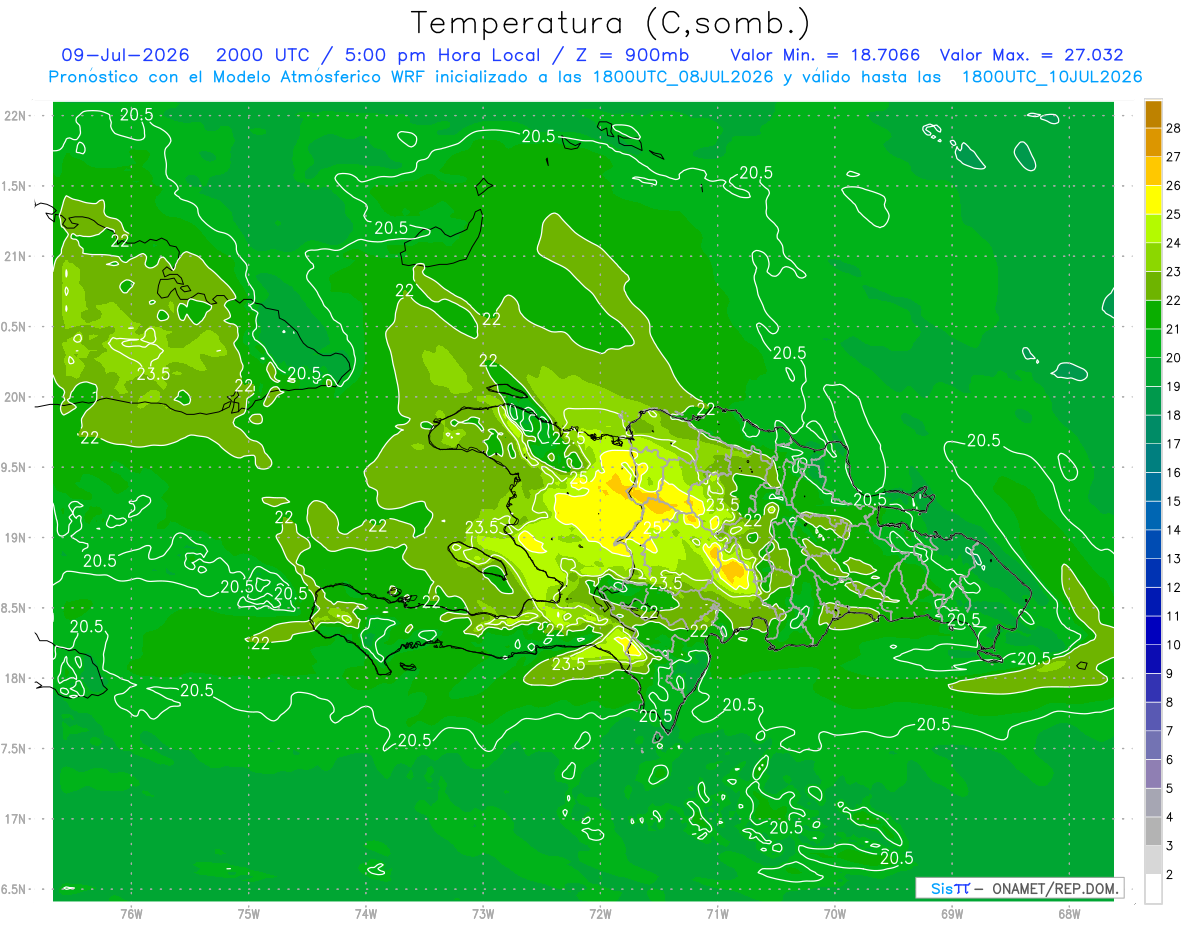Click the 'Valor Max. = 27.032' readout
Image resolution: width=1200 pixels, height=927 pixels.
click(1033, 55)
